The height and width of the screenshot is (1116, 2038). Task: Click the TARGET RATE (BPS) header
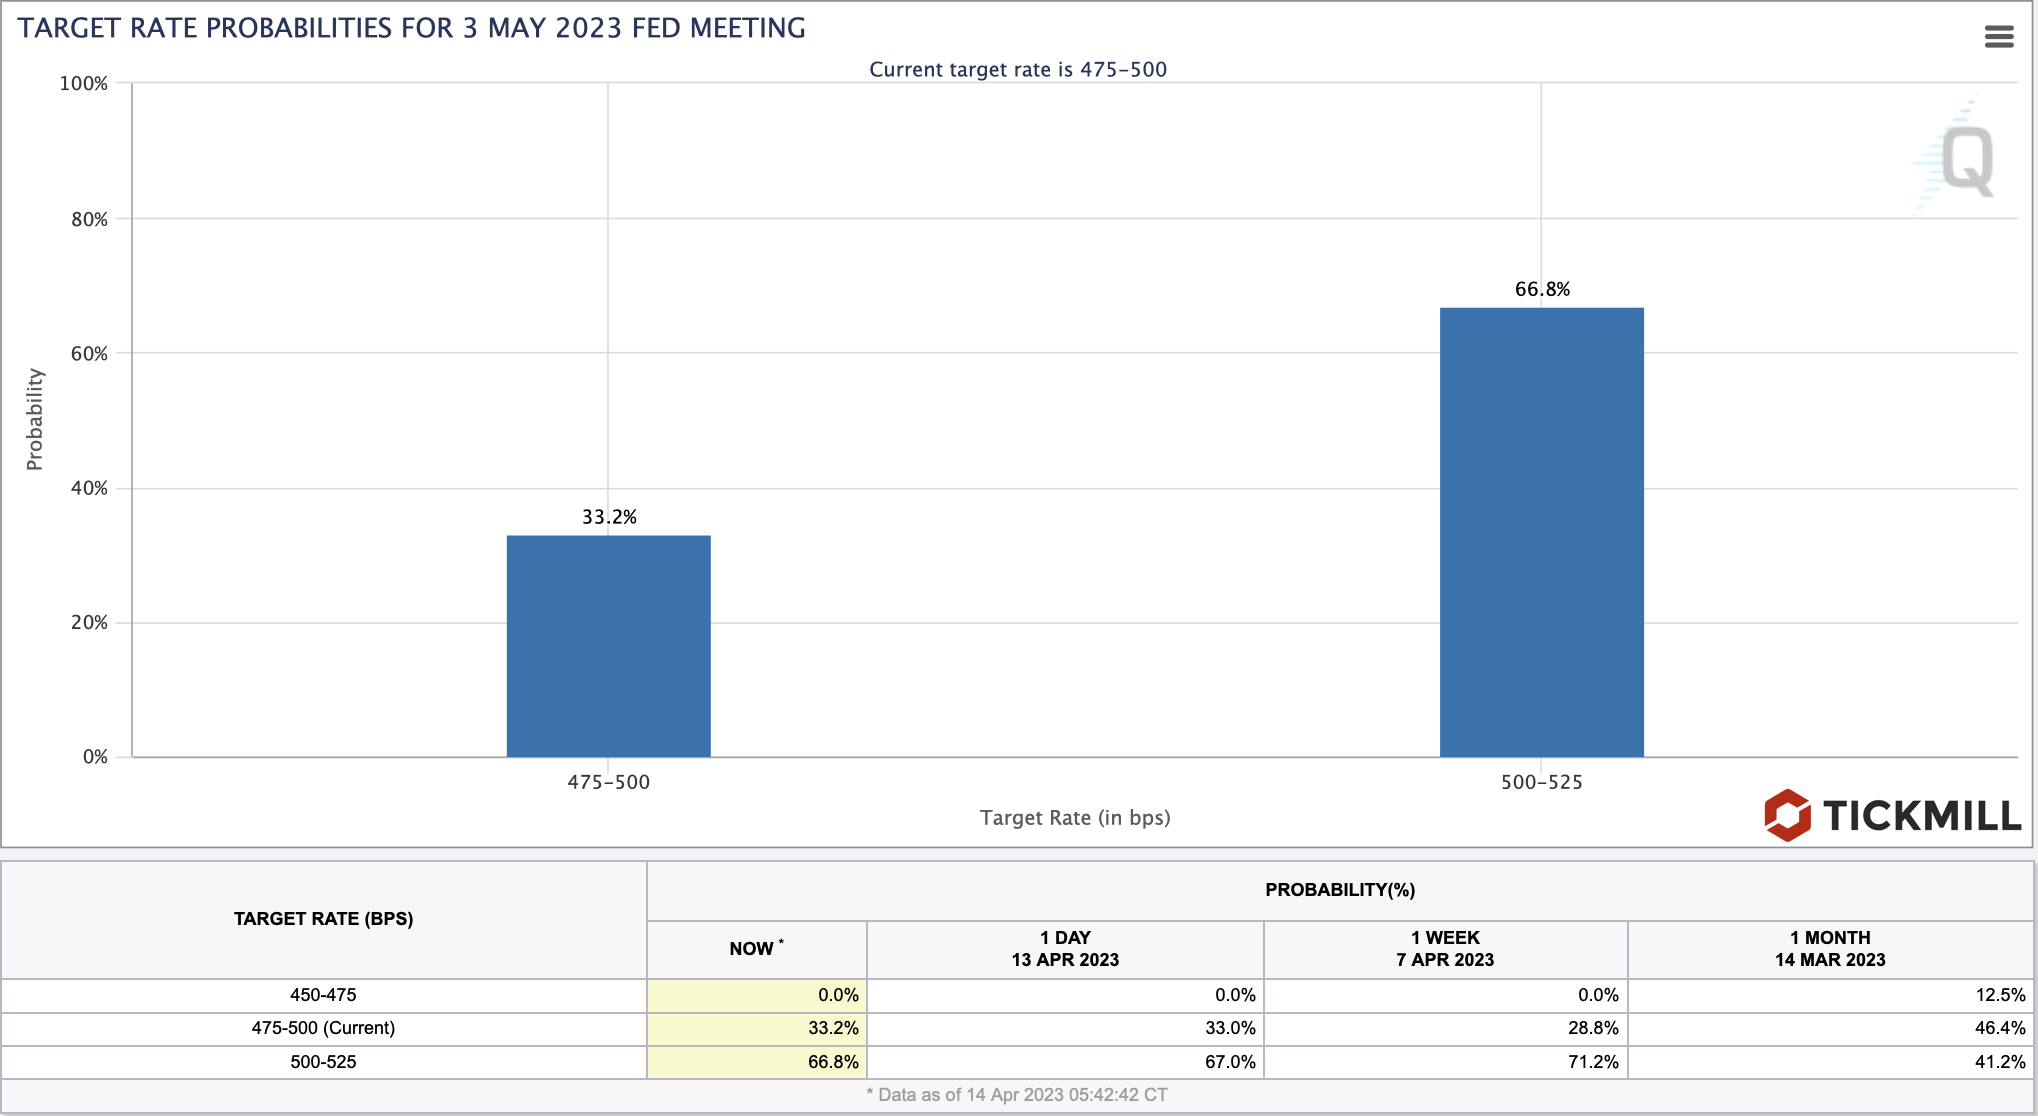click(323, 919)
